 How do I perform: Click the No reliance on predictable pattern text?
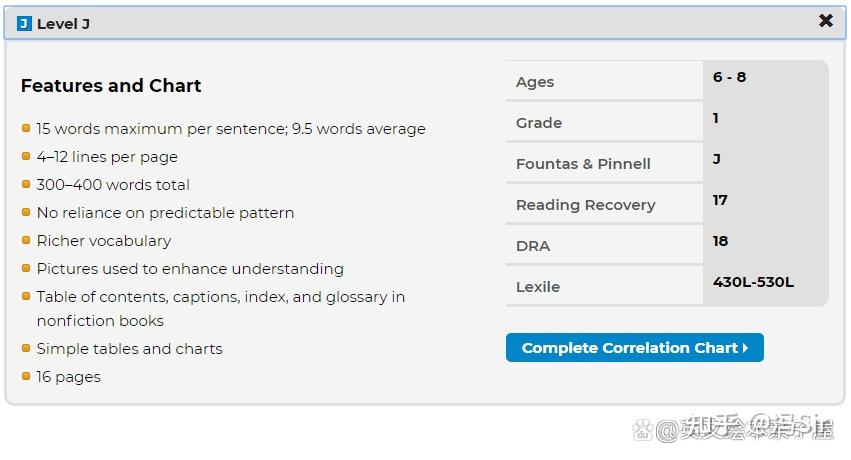(x=165, y=213)
